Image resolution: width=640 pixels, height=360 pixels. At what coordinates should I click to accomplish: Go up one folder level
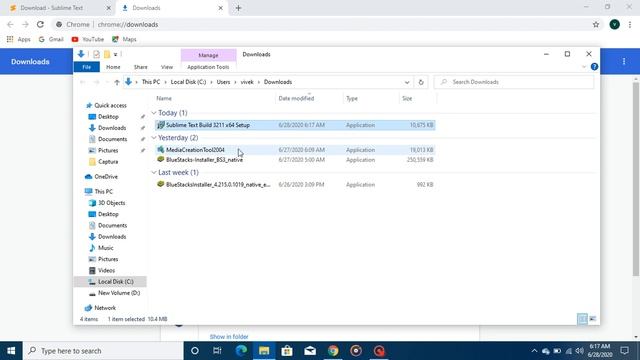(117, 82)
